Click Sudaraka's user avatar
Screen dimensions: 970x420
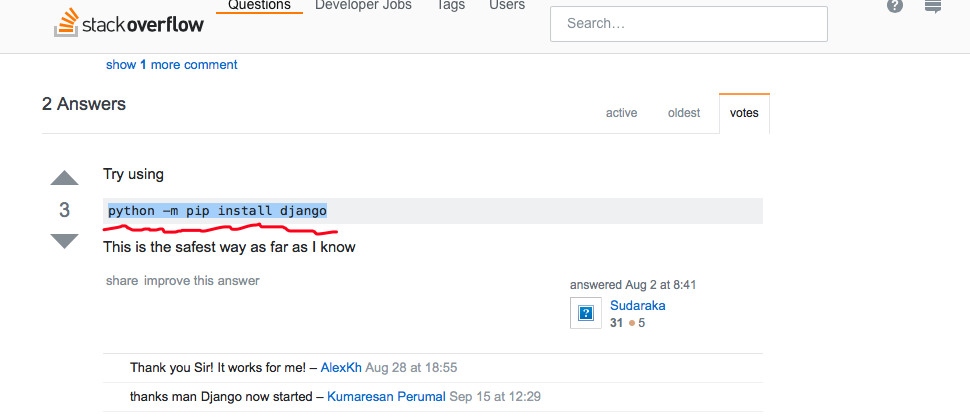pyautogui.click(x=586, y=313)
